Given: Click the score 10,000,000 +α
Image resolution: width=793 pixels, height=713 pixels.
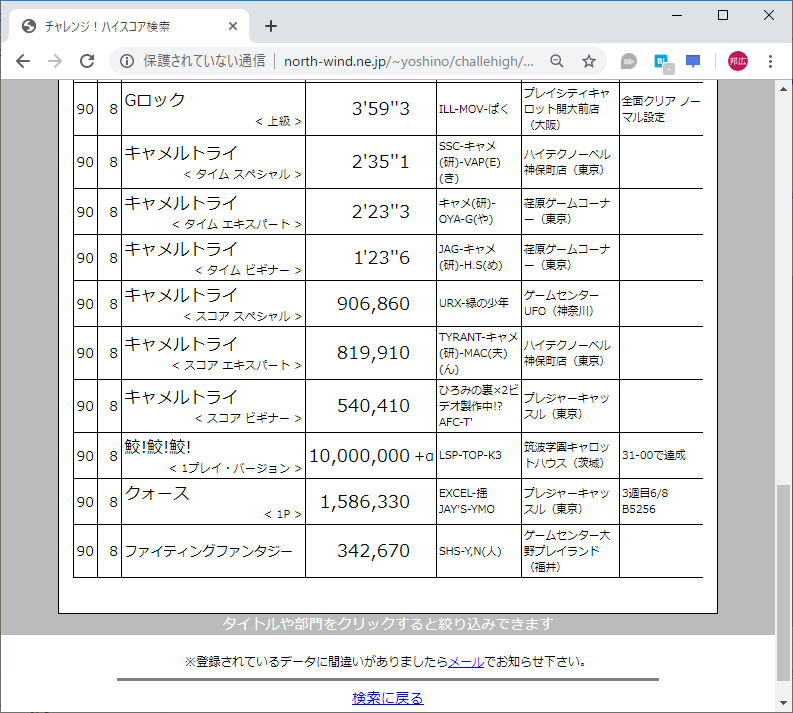Looking at the screenshot, I should (371, 456).
